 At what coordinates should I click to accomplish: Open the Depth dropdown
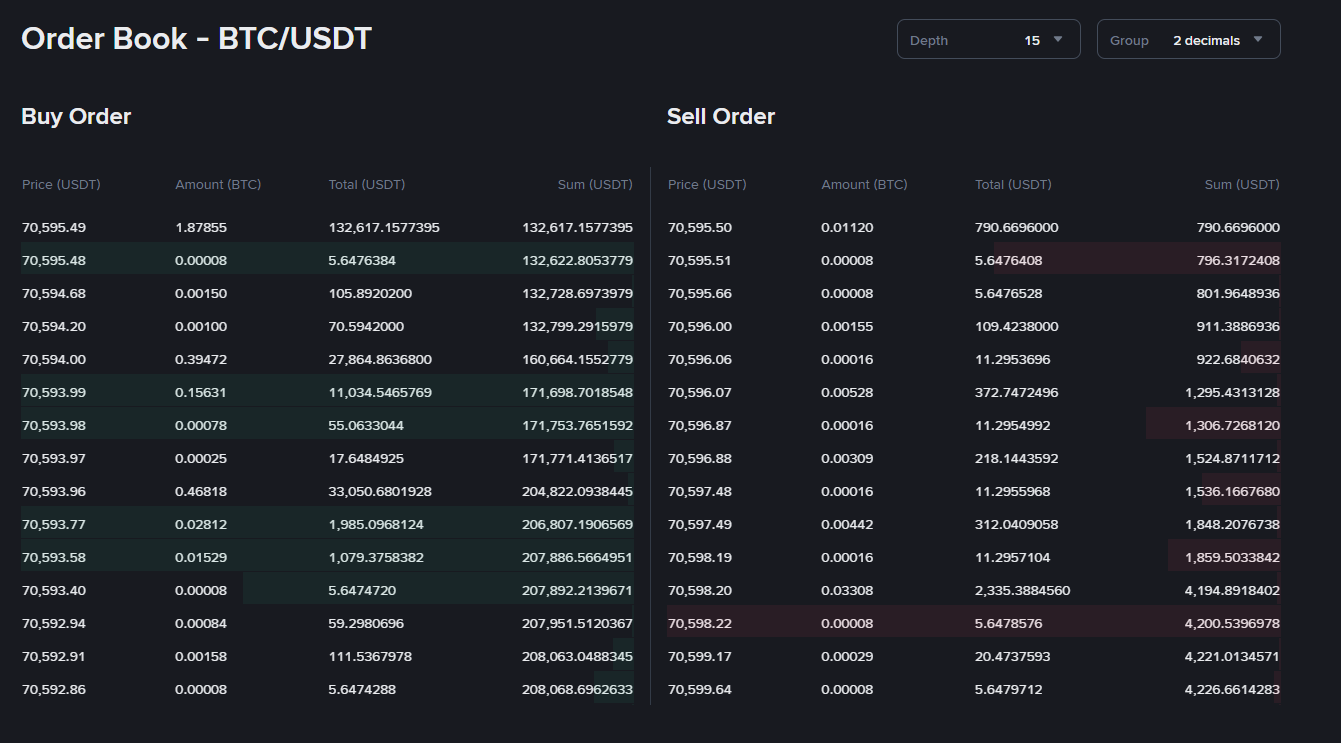[x=987, y=39]
